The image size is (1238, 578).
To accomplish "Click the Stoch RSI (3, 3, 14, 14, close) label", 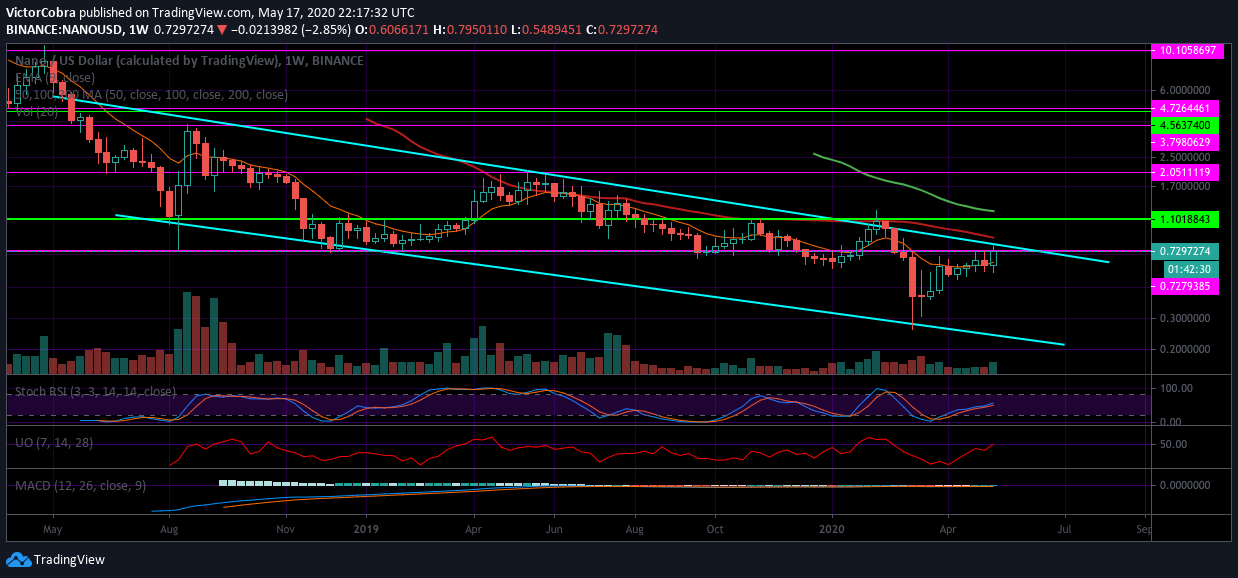I will pos(95,391).
